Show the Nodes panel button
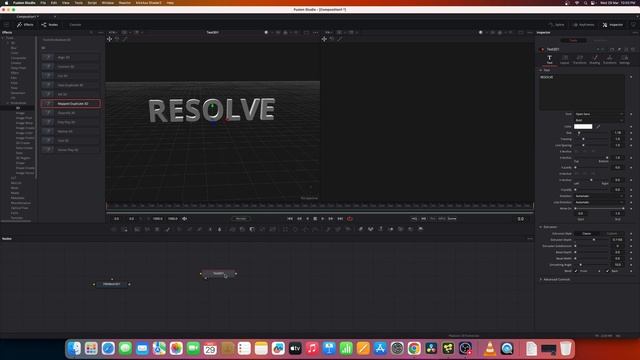Screen dimensions: 640x360 click(50, 25)
